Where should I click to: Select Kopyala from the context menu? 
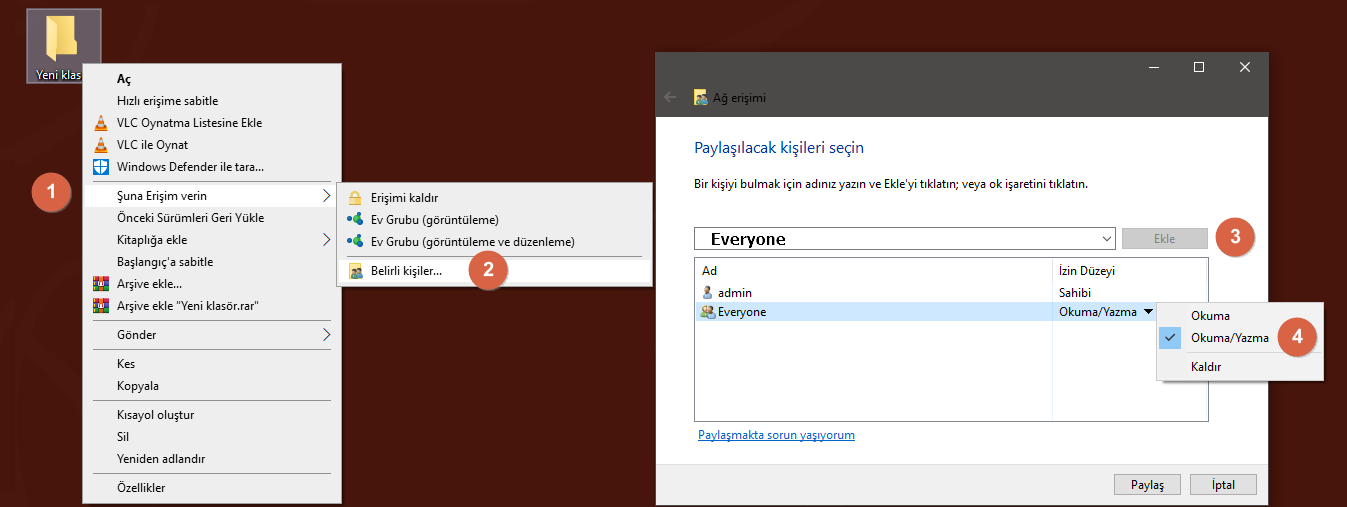[x=213, y=386]
